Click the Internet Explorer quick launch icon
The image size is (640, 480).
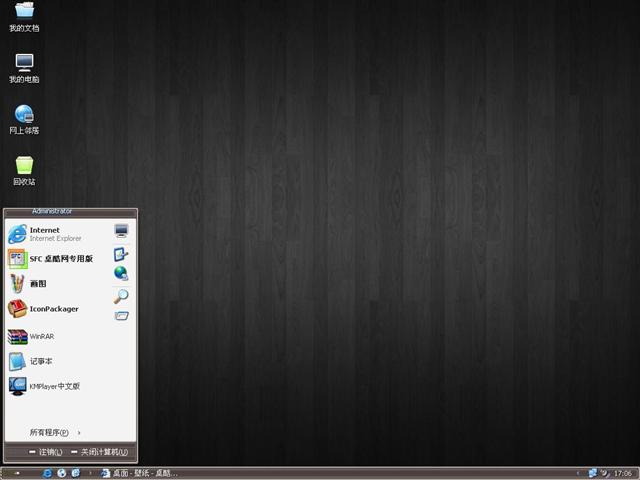click(x=47, y=473)
